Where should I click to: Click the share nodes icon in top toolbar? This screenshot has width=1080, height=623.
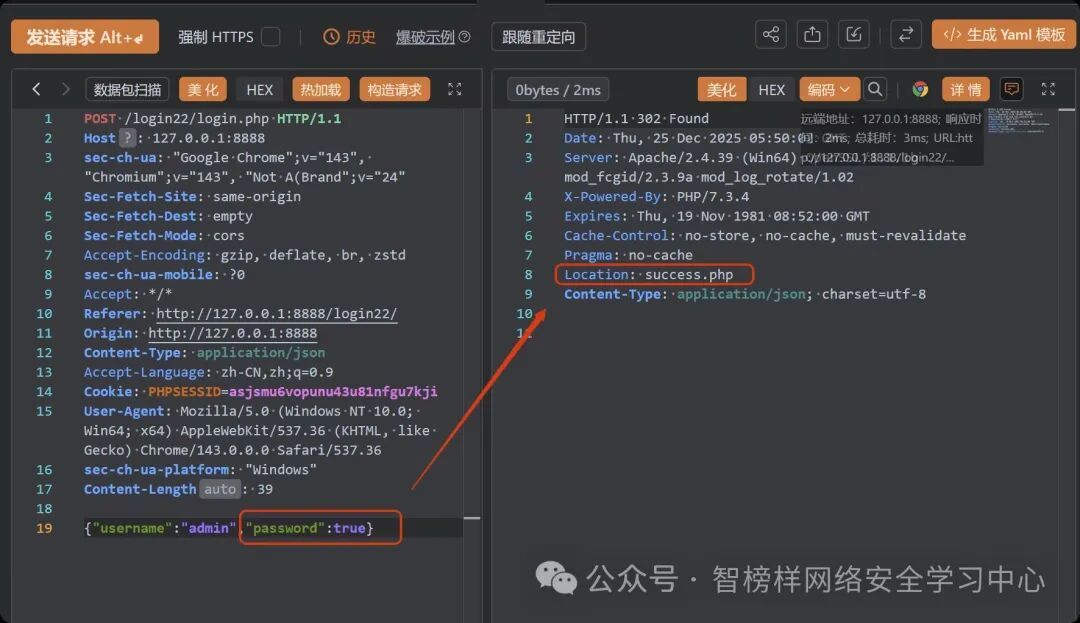click(771, 34)
